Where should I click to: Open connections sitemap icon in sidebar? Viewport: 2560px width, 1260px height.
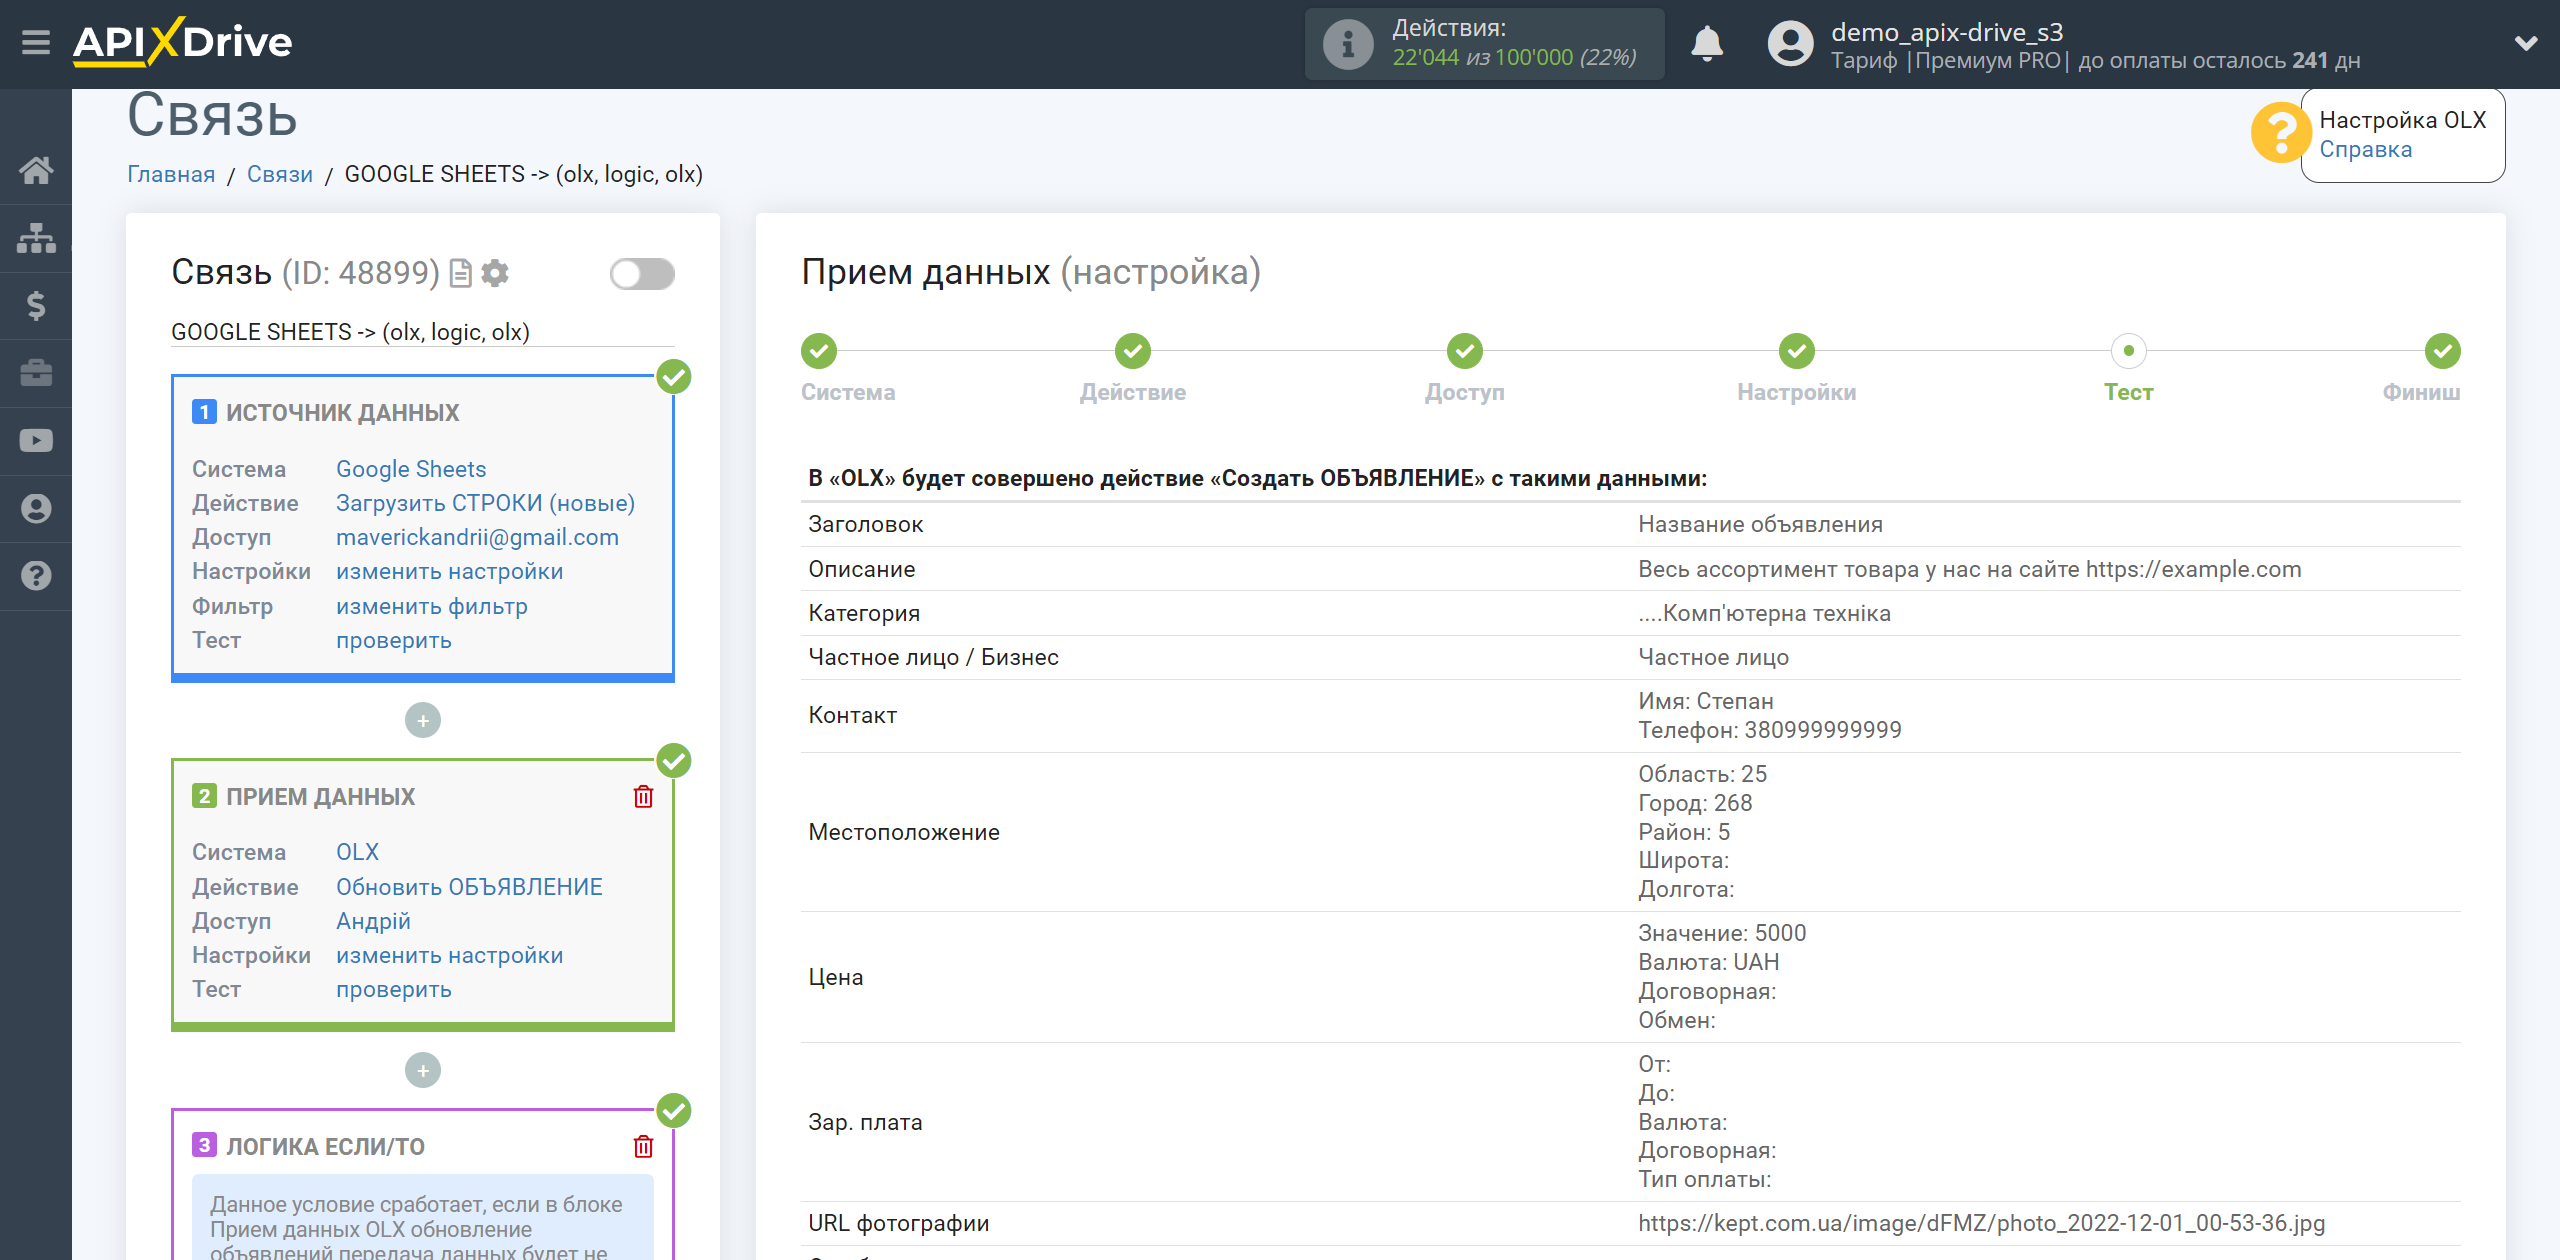click(x=36, y=238)
